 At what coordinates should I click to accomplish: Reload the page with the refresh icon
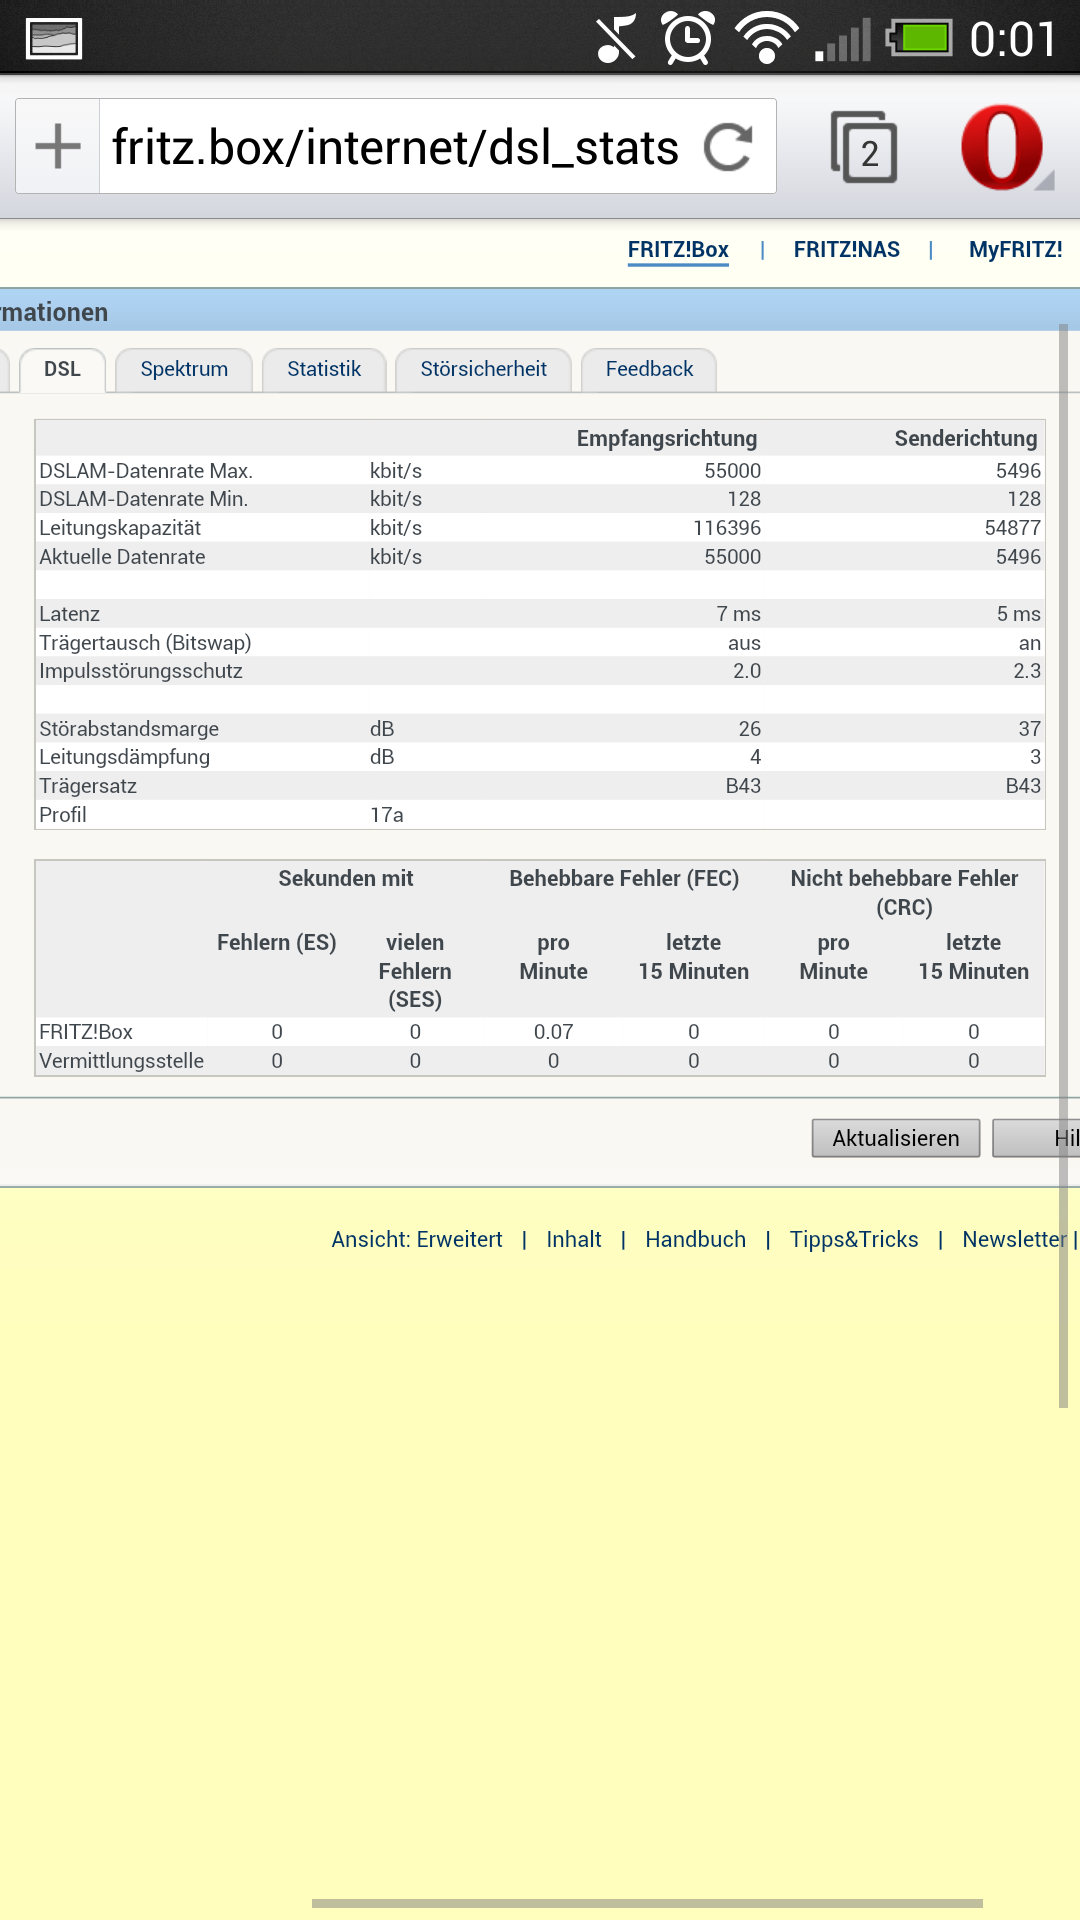coord(728,148)
